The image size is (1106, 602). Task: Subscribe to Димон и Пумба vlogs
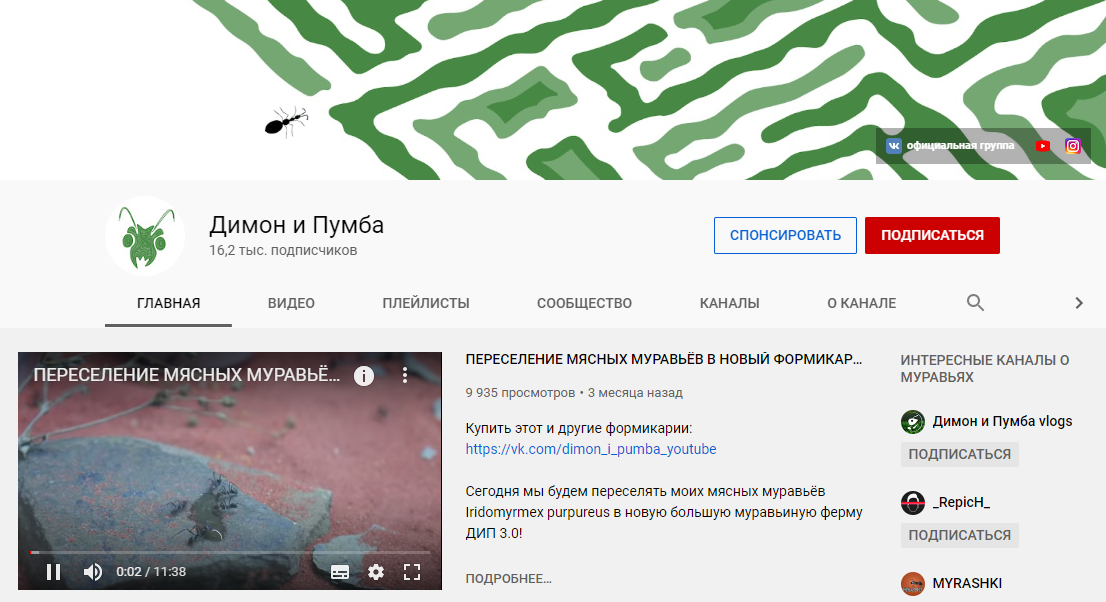click(959, 454)
